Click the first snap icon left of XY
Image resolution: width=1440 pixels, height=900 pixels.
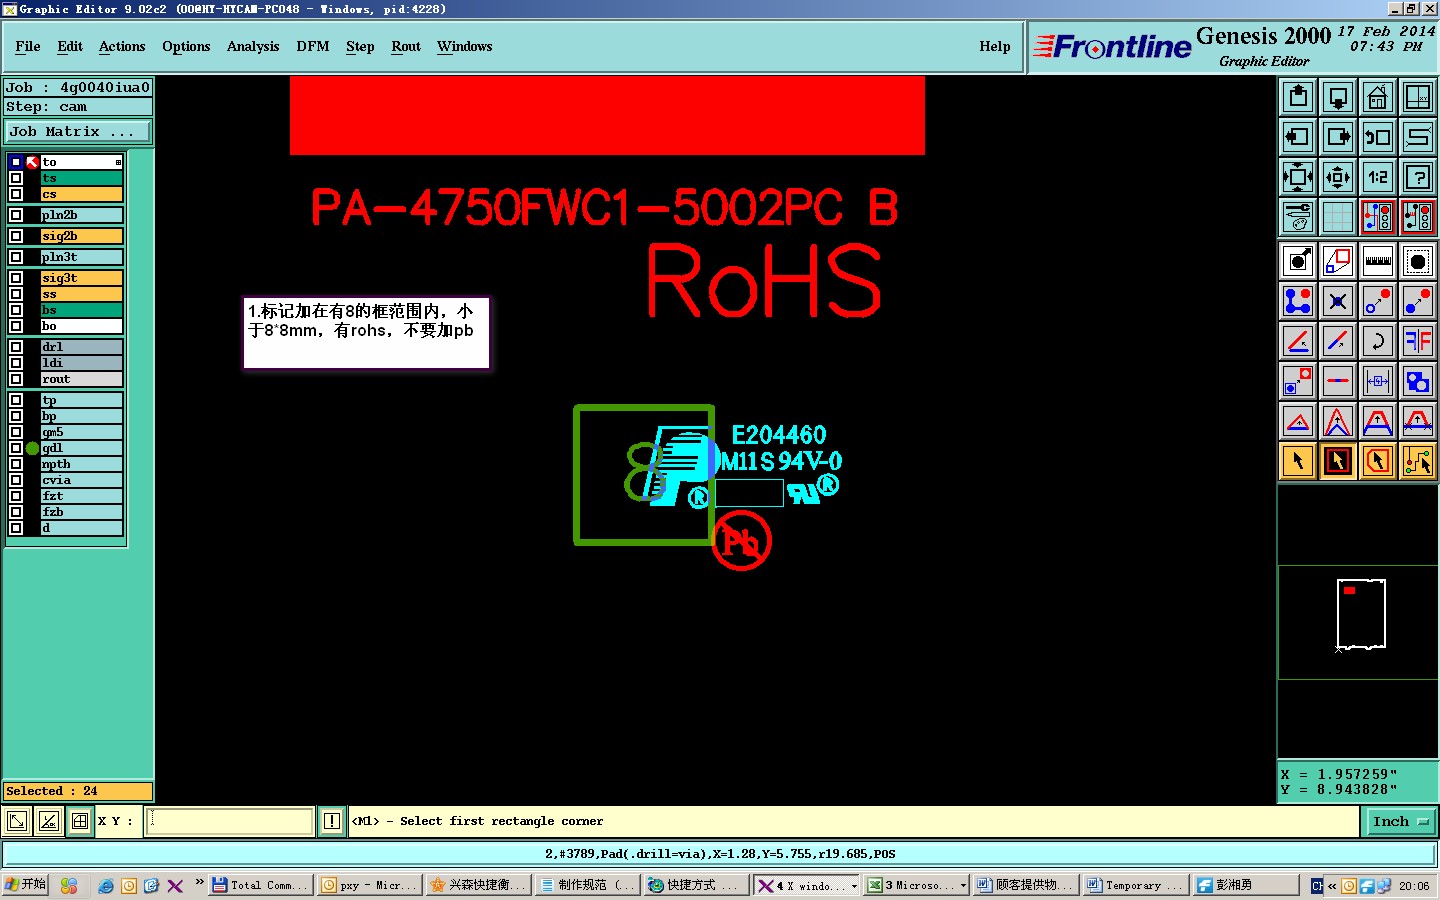click(17, 821)
